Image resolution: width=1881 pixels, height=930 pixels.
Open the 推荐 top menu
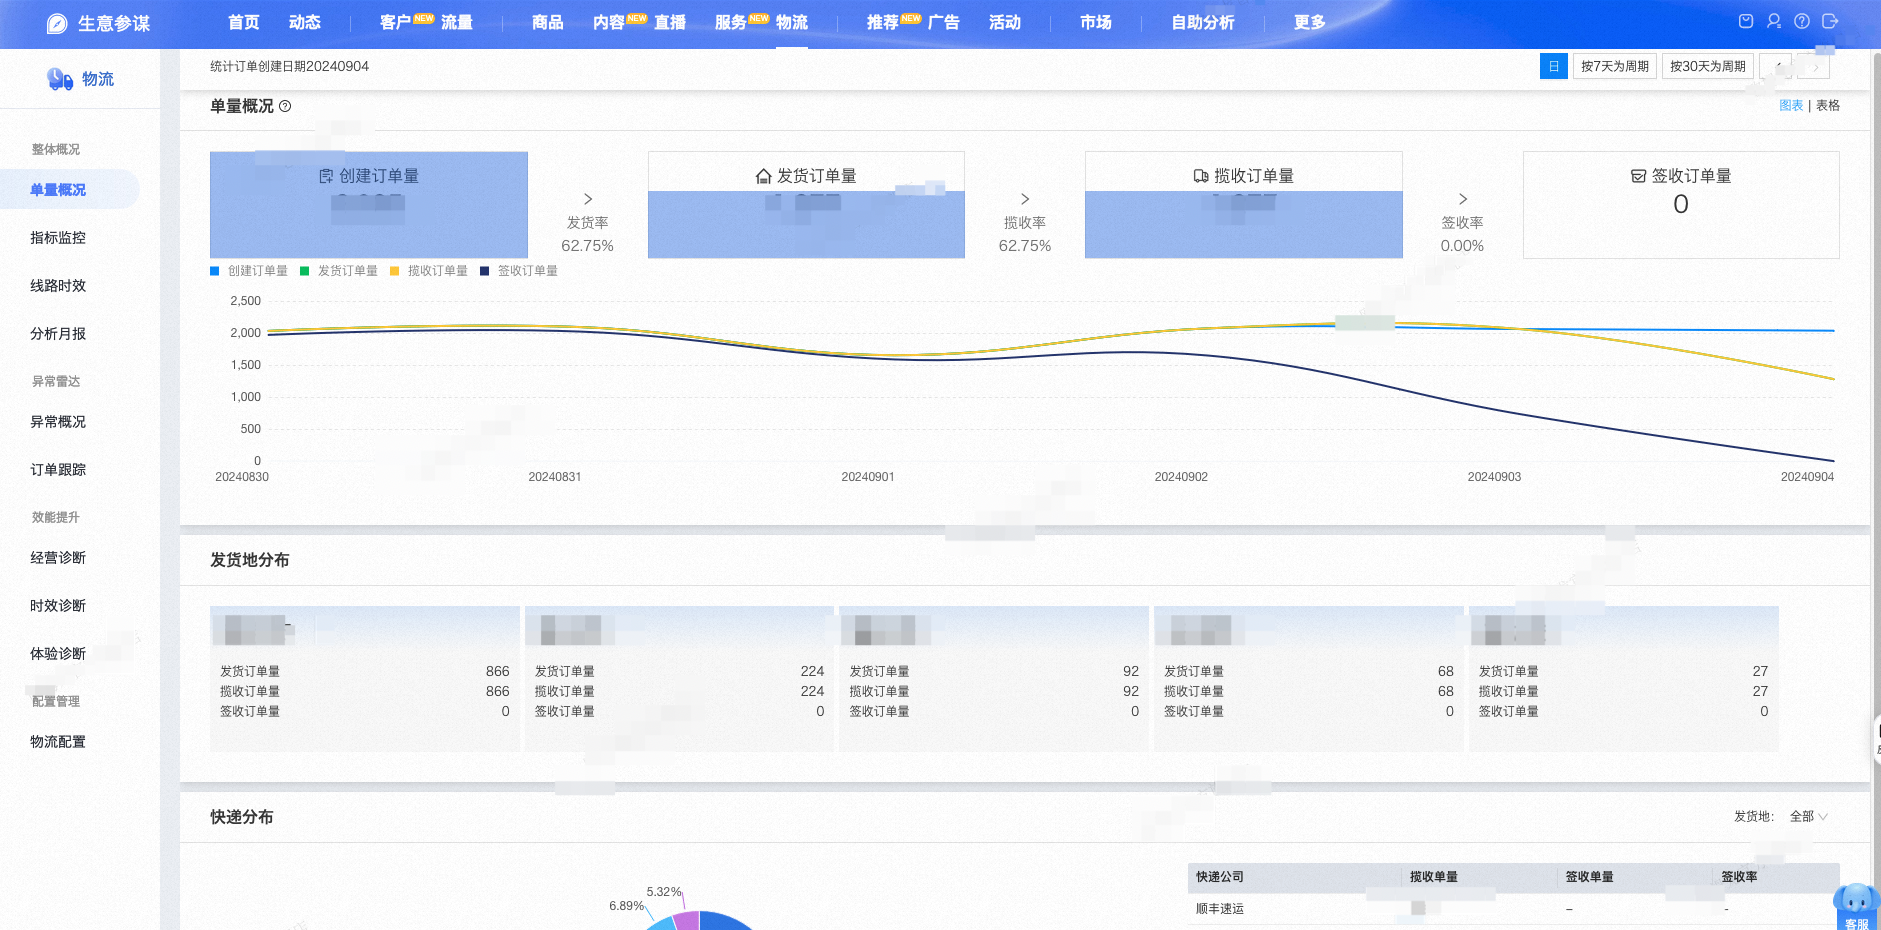coord(883,22)
